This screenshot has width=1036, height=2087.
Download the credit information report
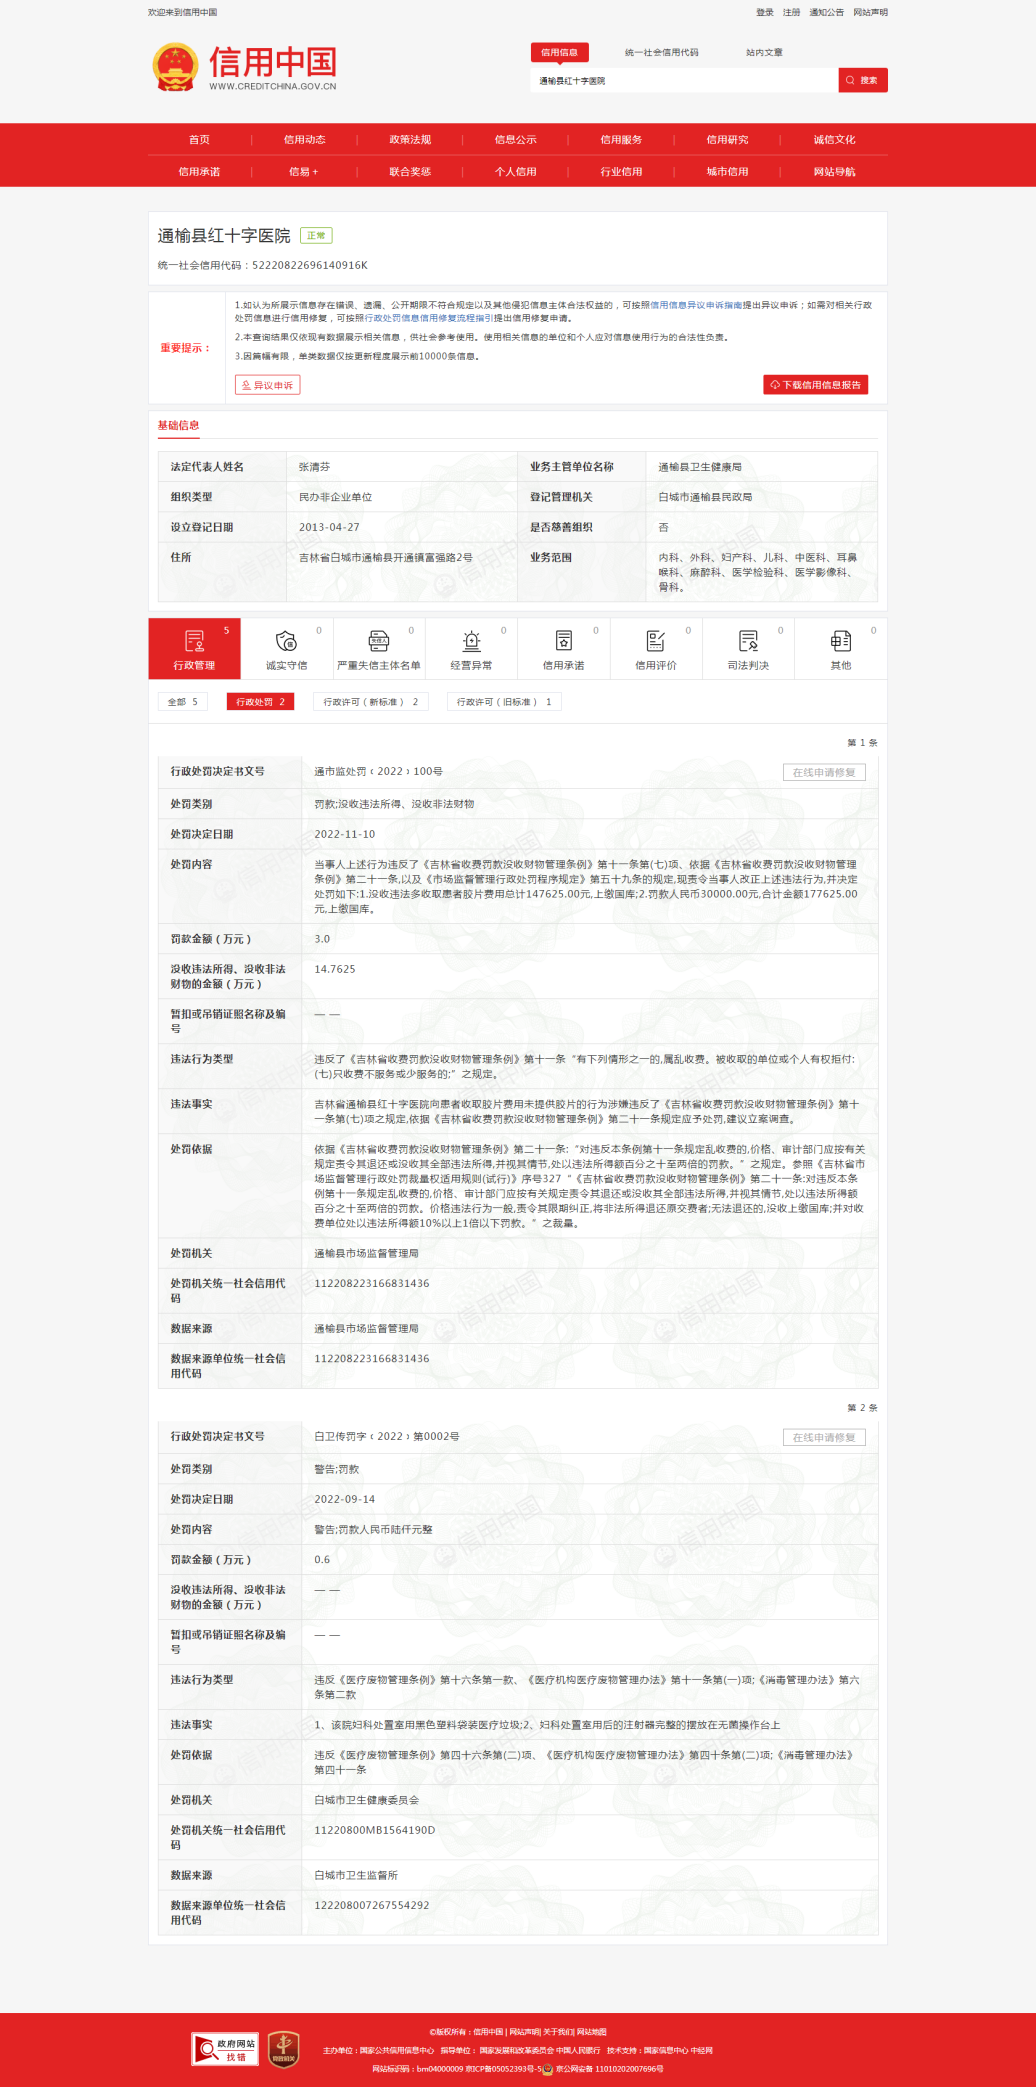(x=815, y=385)
